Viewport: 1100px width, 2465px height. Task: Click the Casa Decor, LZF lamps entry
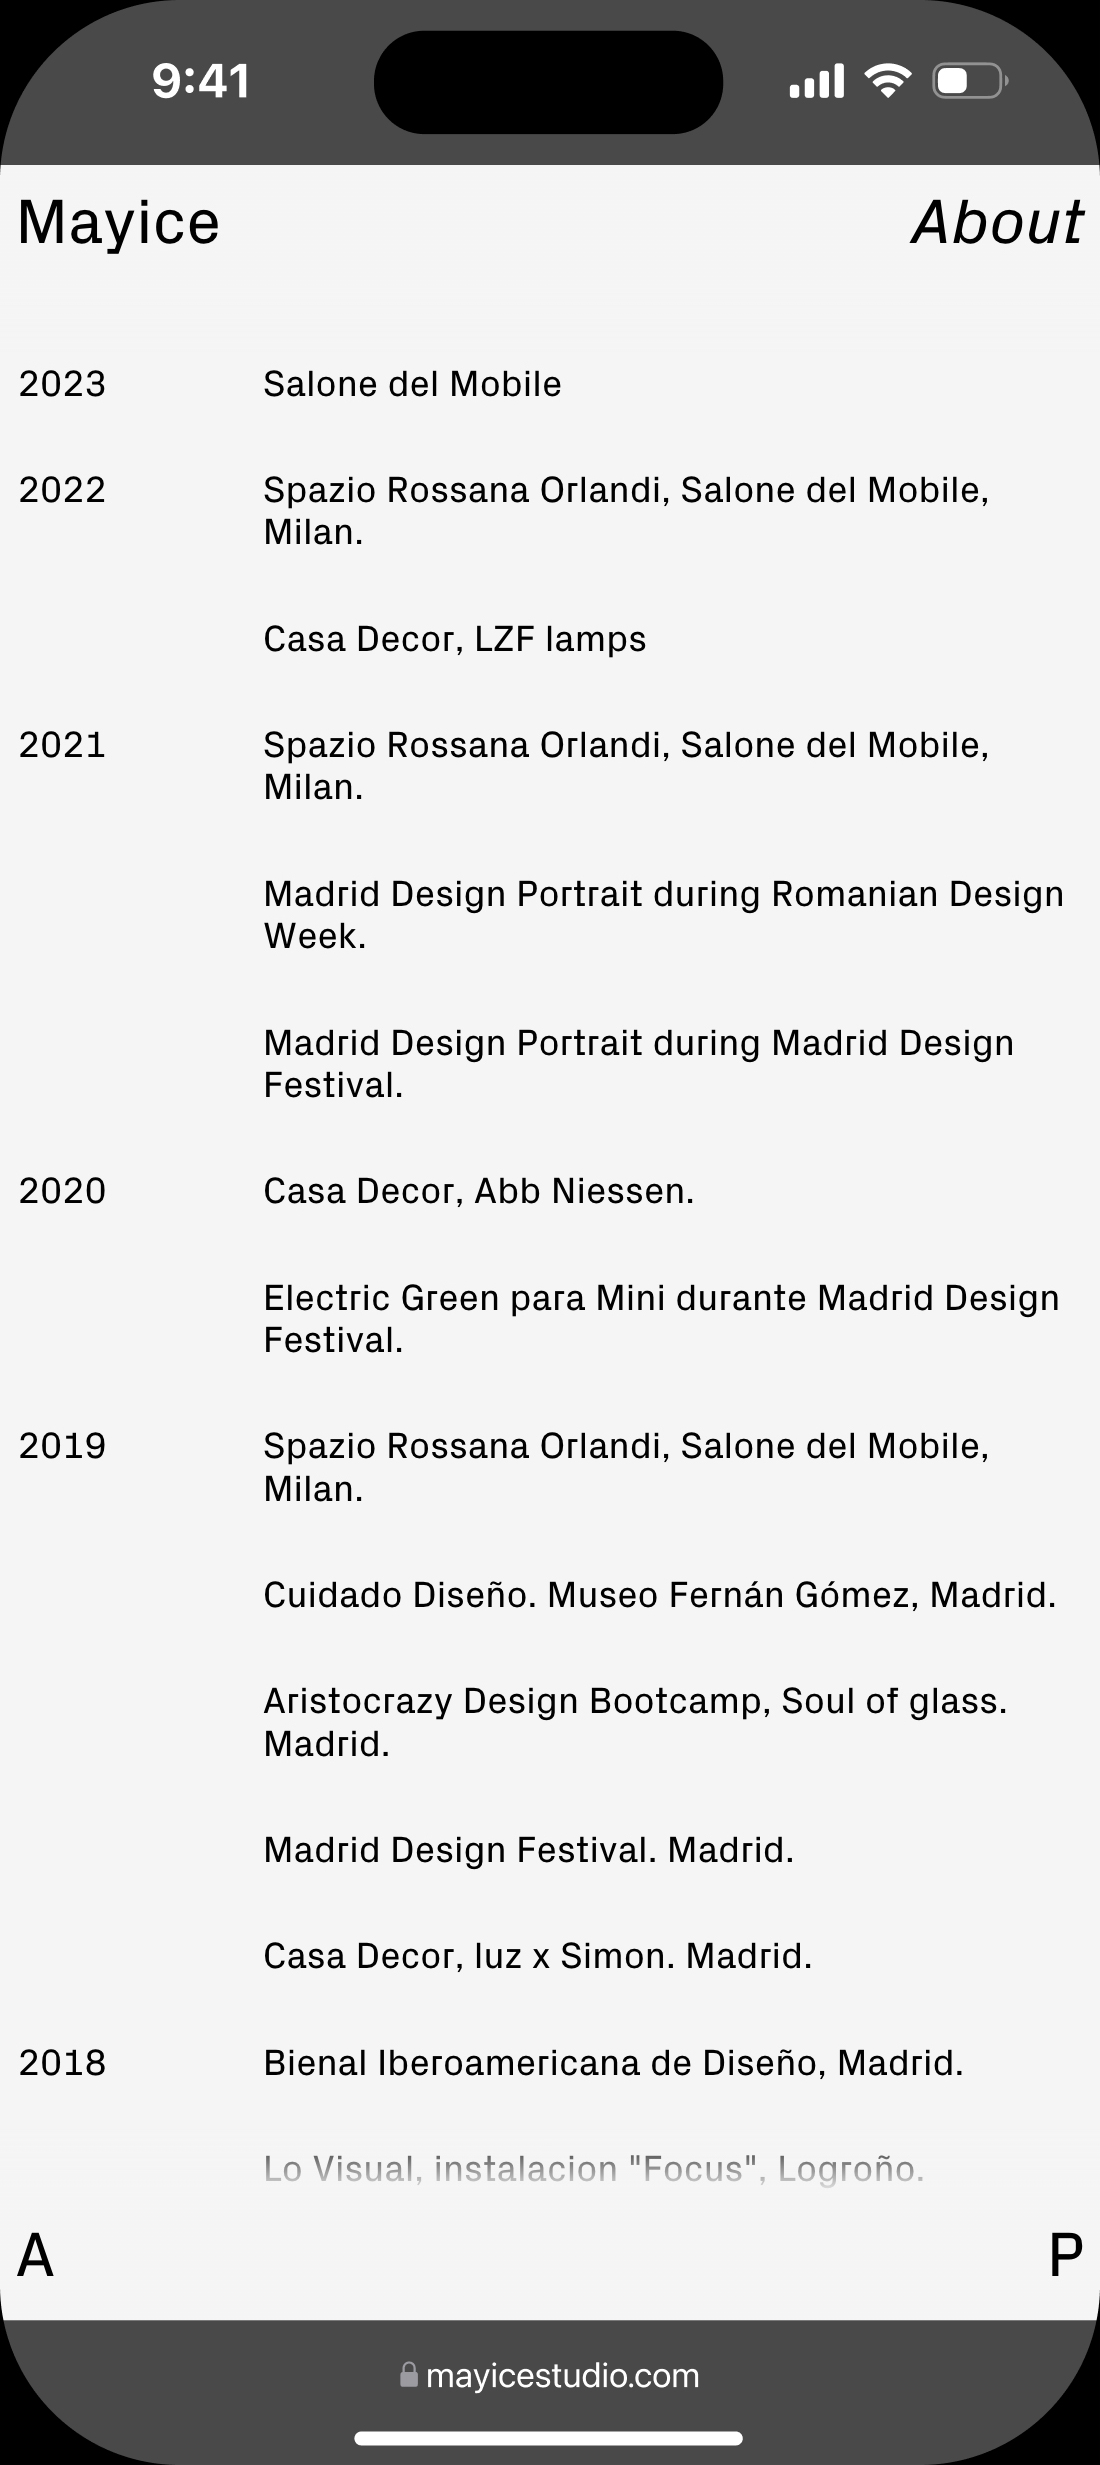tap(454, 639)
